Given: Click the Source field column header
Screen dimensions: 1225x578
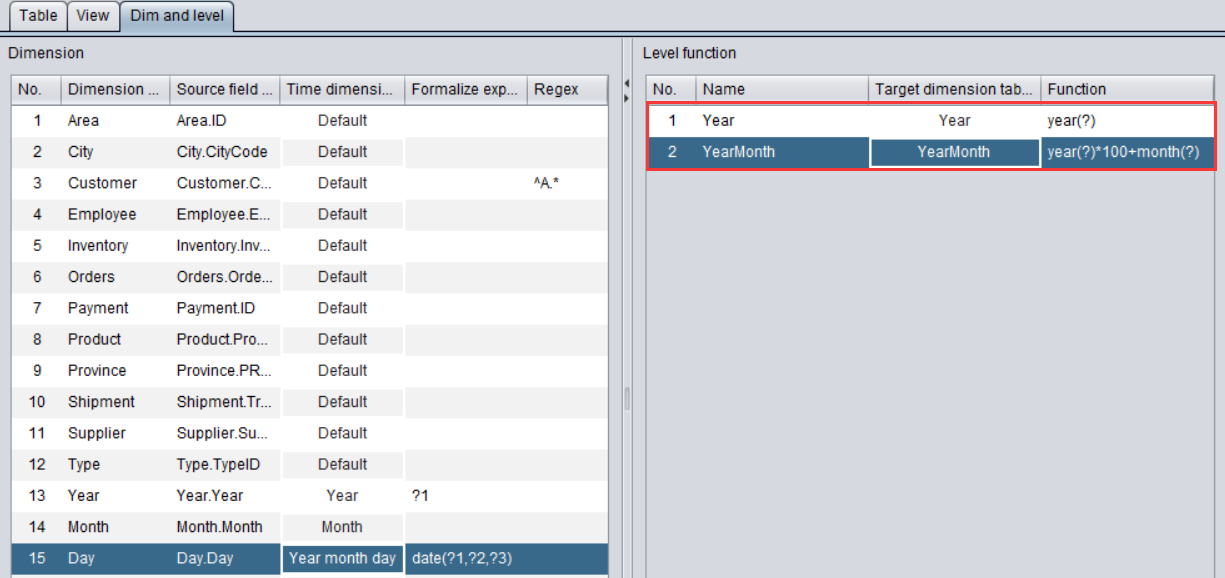Looking at the screenshot, I should point(224,89).
